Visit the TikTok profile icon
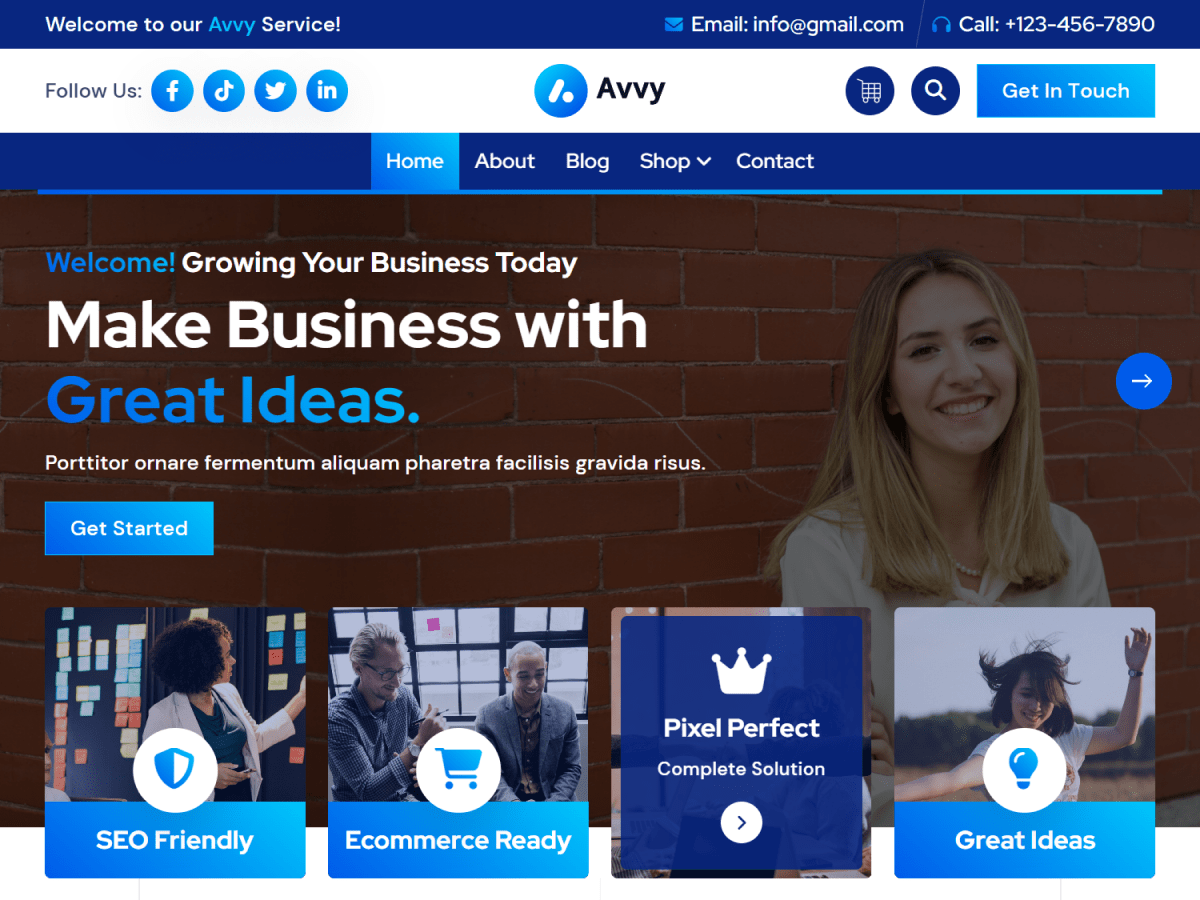 [224, 91]
